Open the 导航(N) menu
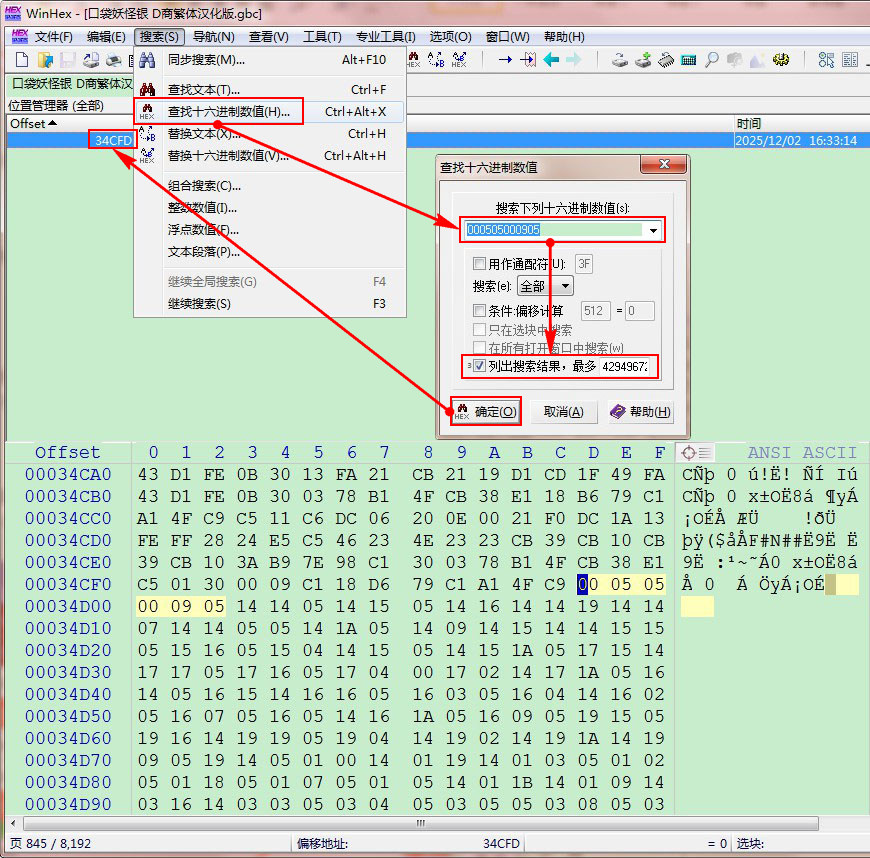This screenshot has width=870, height=858. click(214, 37)
